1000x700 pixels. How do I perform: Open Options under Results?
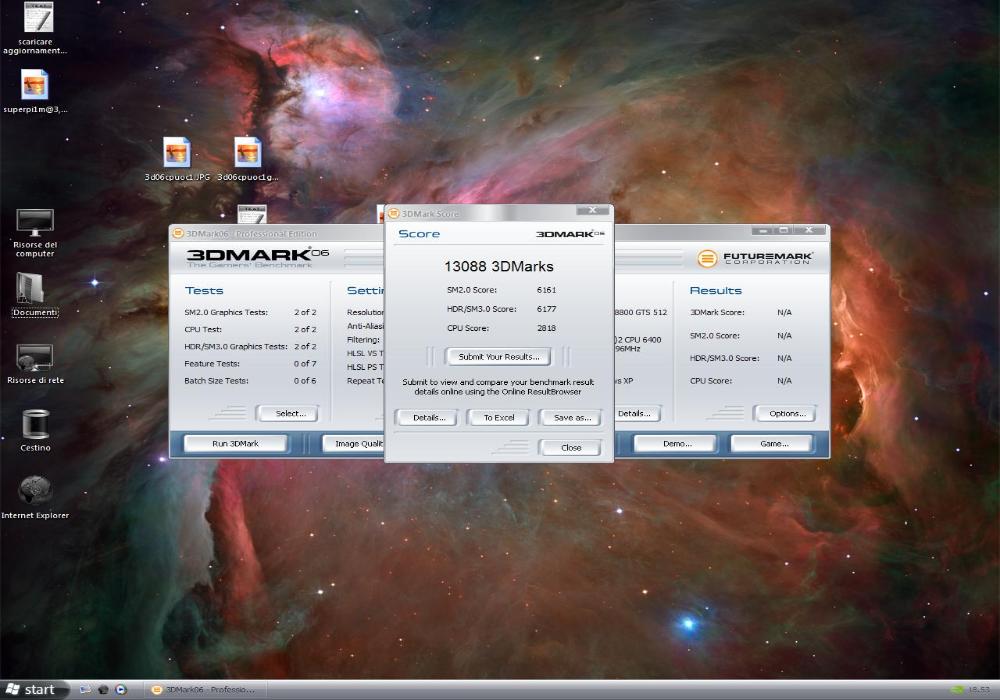[787, 414]
